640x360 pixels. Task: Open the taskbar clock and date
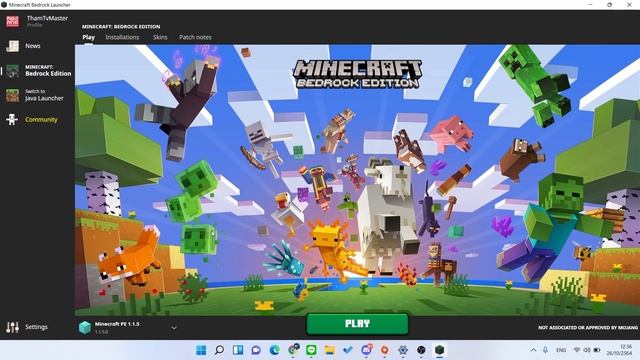620,350
